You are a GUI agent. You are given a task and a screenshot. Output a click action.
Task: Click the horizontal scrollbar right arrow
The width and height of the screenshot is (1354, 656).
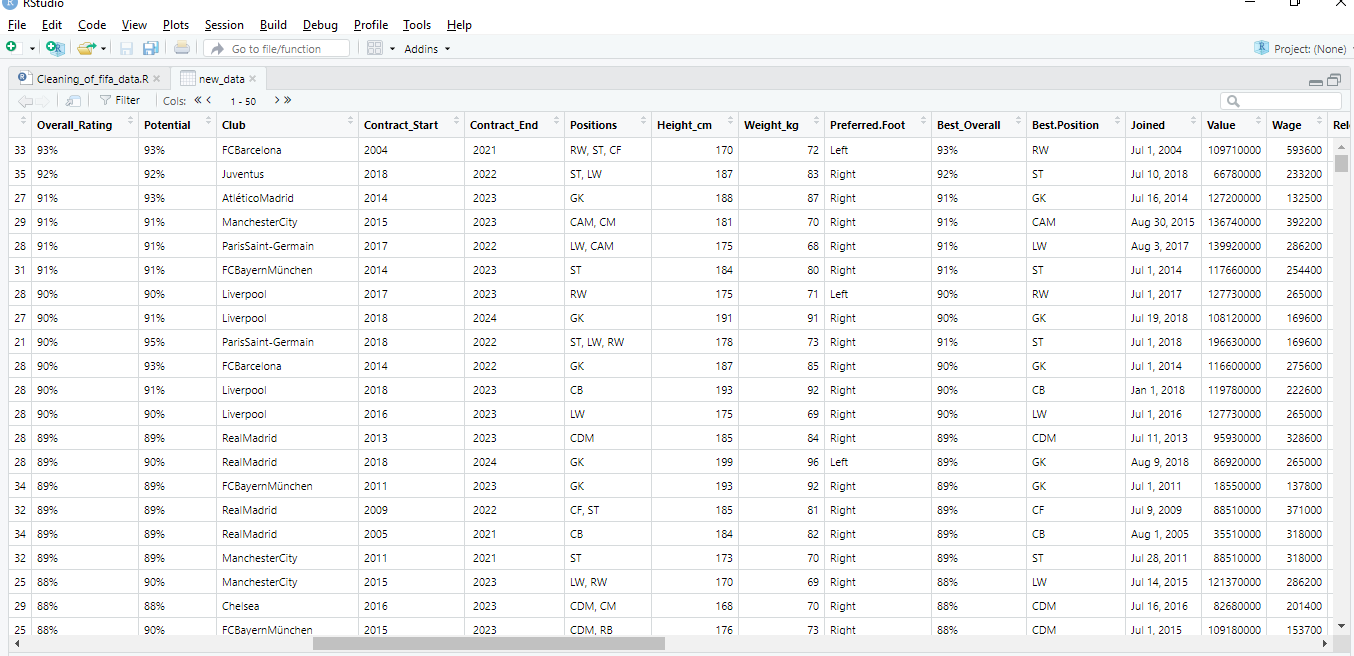[1327, 644]
